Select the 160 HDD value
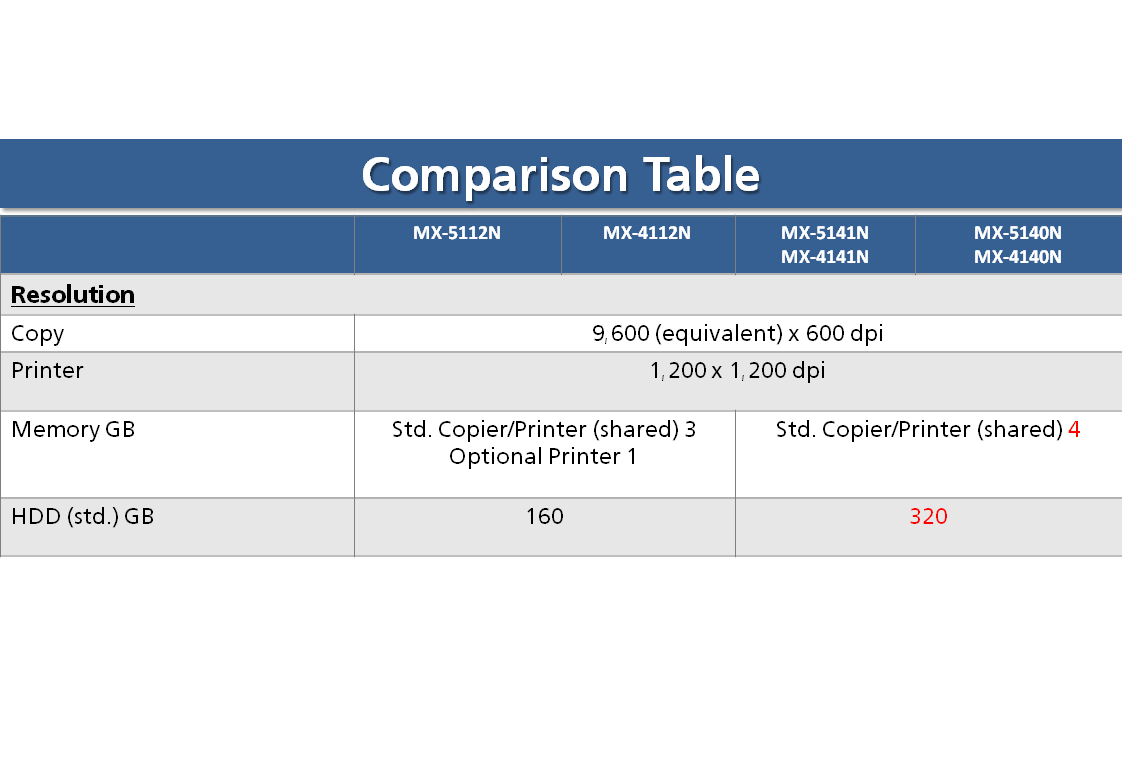1122x759 pixels. pyautogui.click(x=544, y=517)
